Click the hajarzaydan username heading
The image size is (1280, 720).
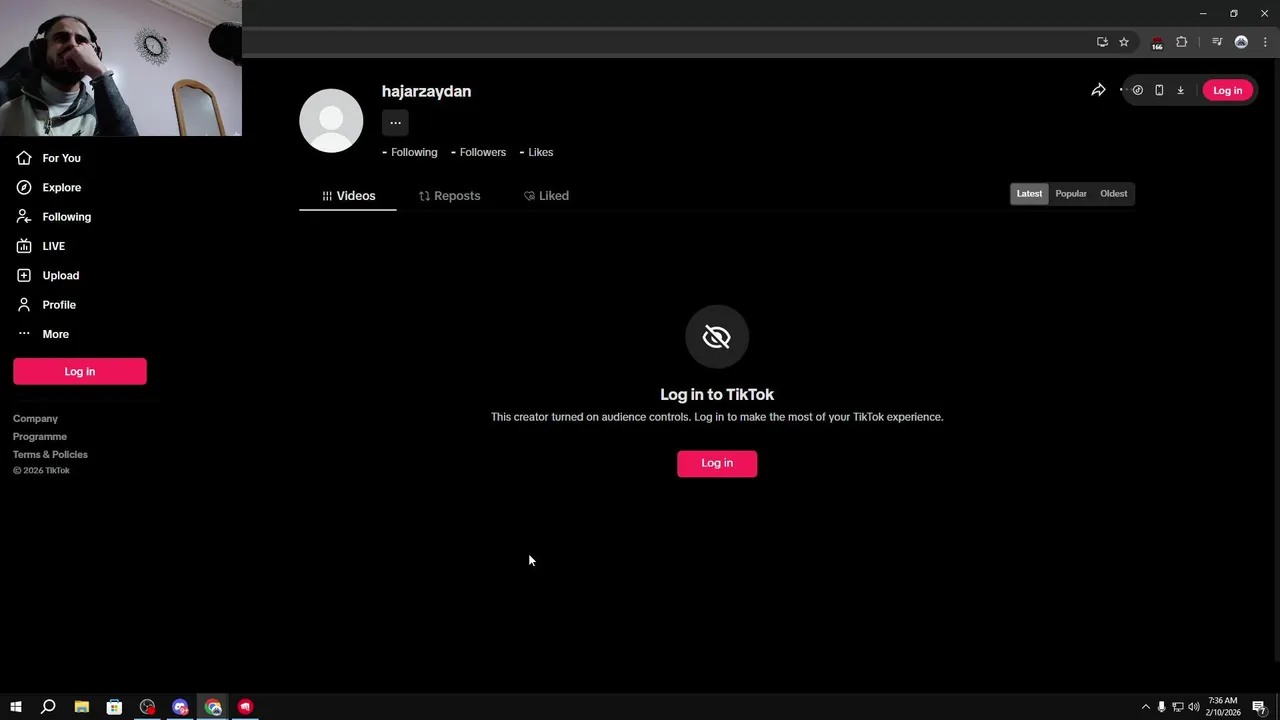click(426, 91)
